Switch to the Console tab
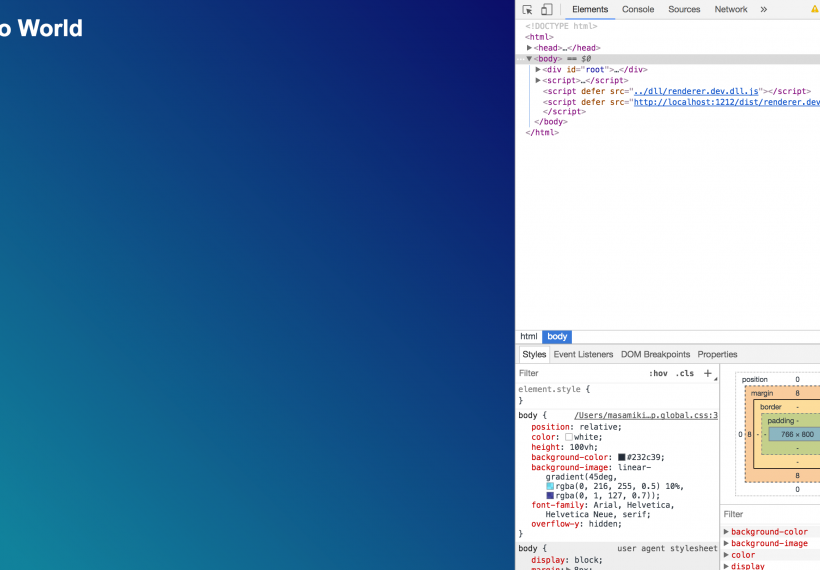 638,10
